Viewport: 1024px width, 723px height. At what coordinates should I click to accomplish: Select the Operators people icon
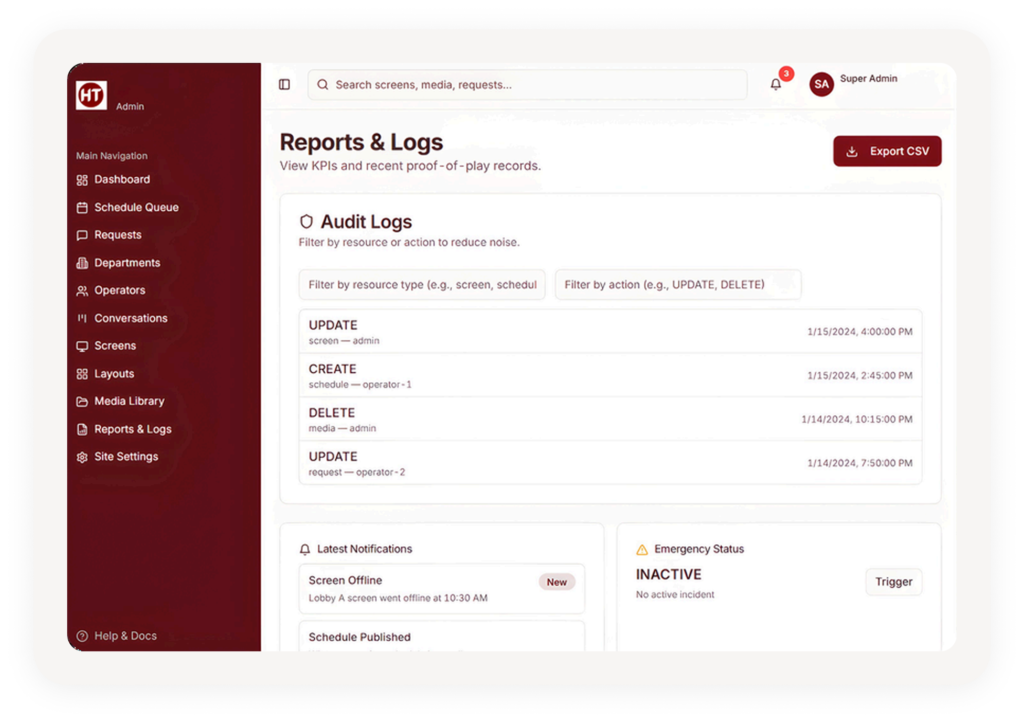pyautogui.click(x=82, y=291)
